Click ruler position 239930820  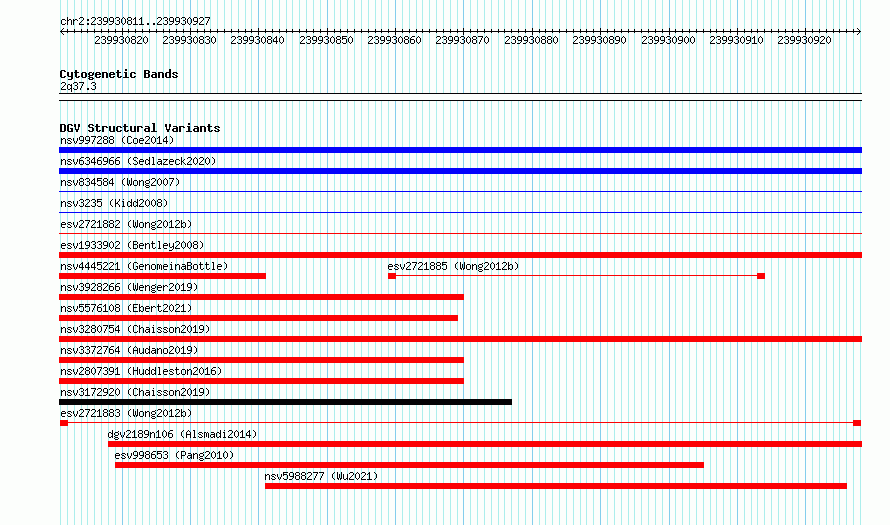tap(121, 40)
